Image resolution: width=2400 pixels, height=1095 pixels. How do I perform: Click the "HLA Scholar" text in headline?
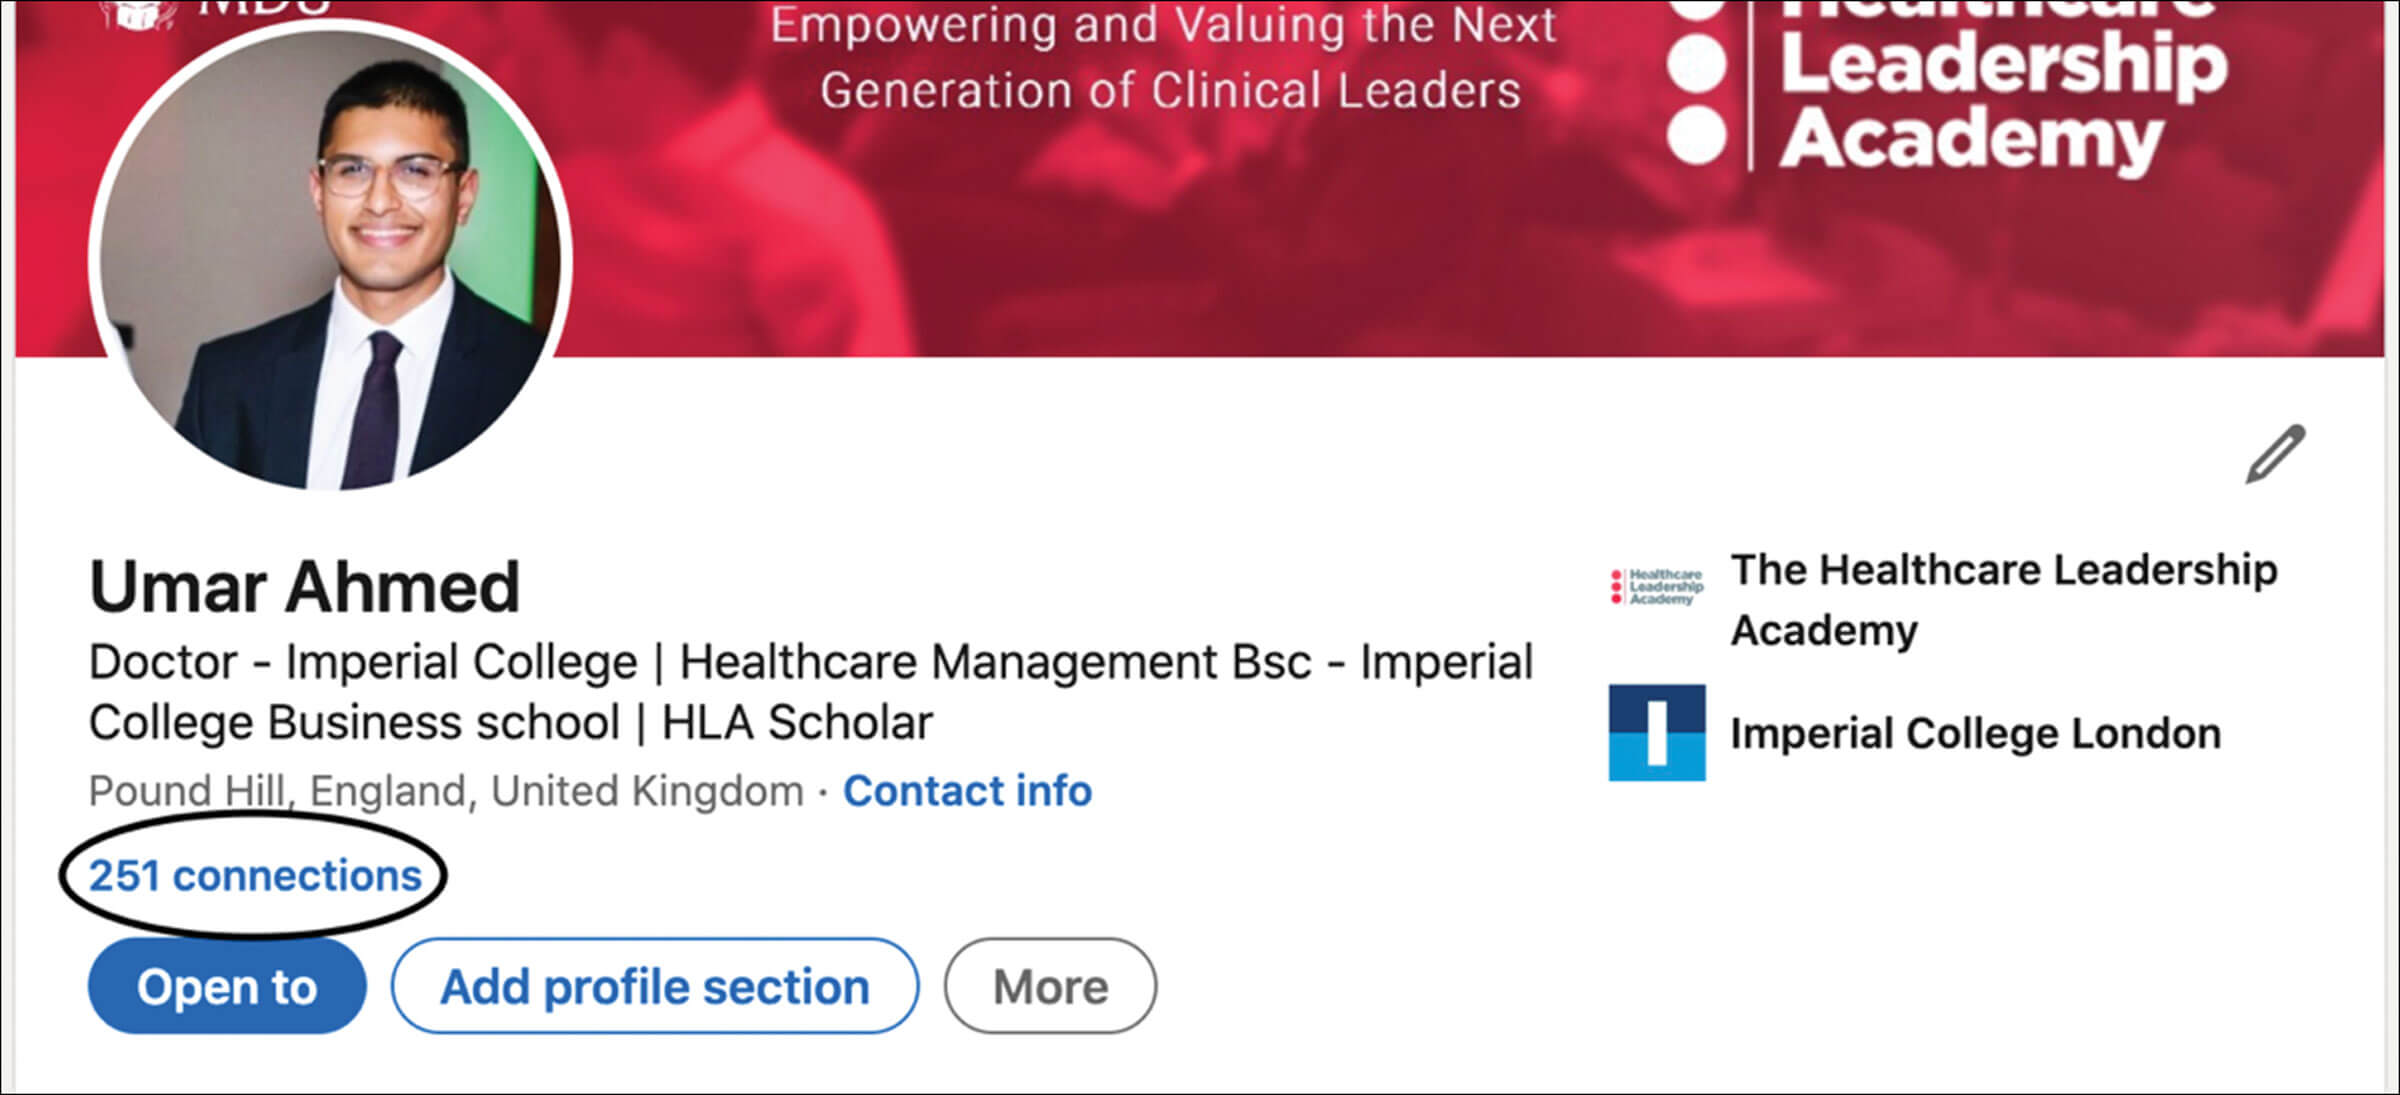[797, 723]
